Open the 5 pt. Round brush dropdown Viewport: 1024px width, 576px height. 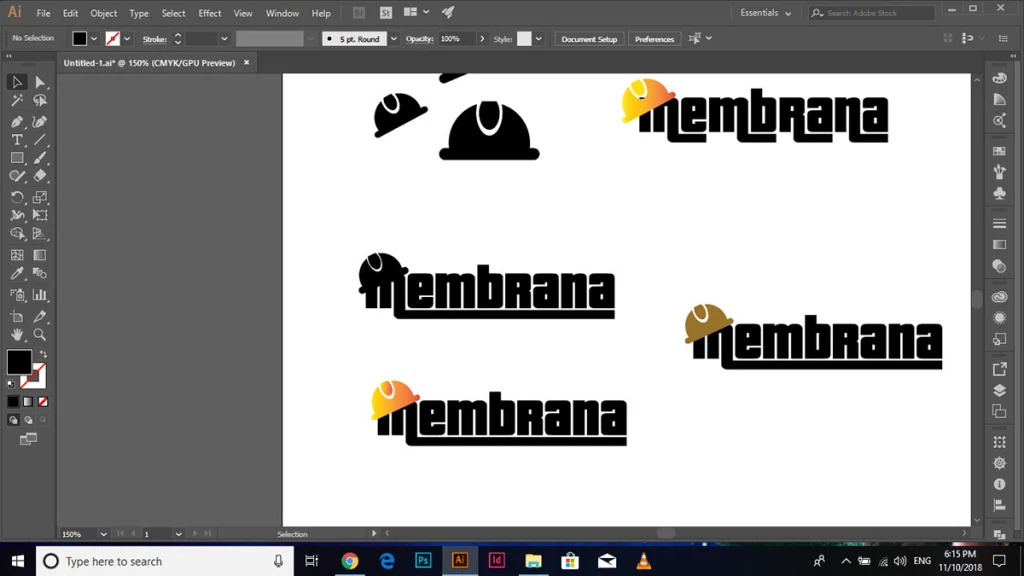coord(394,39)
